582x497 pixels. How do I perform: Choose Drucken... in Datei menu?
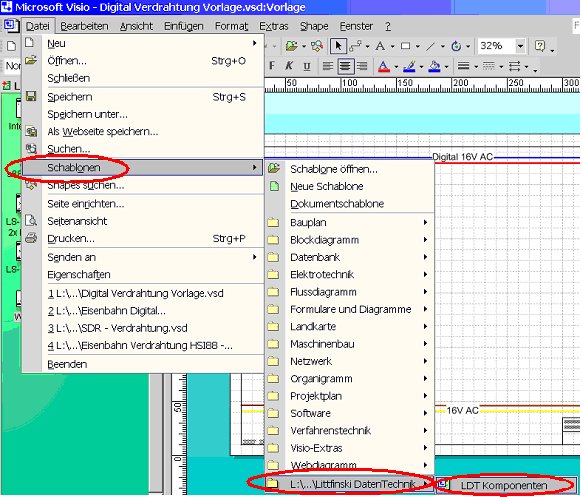pyautogui.click(x=143, y=239)
